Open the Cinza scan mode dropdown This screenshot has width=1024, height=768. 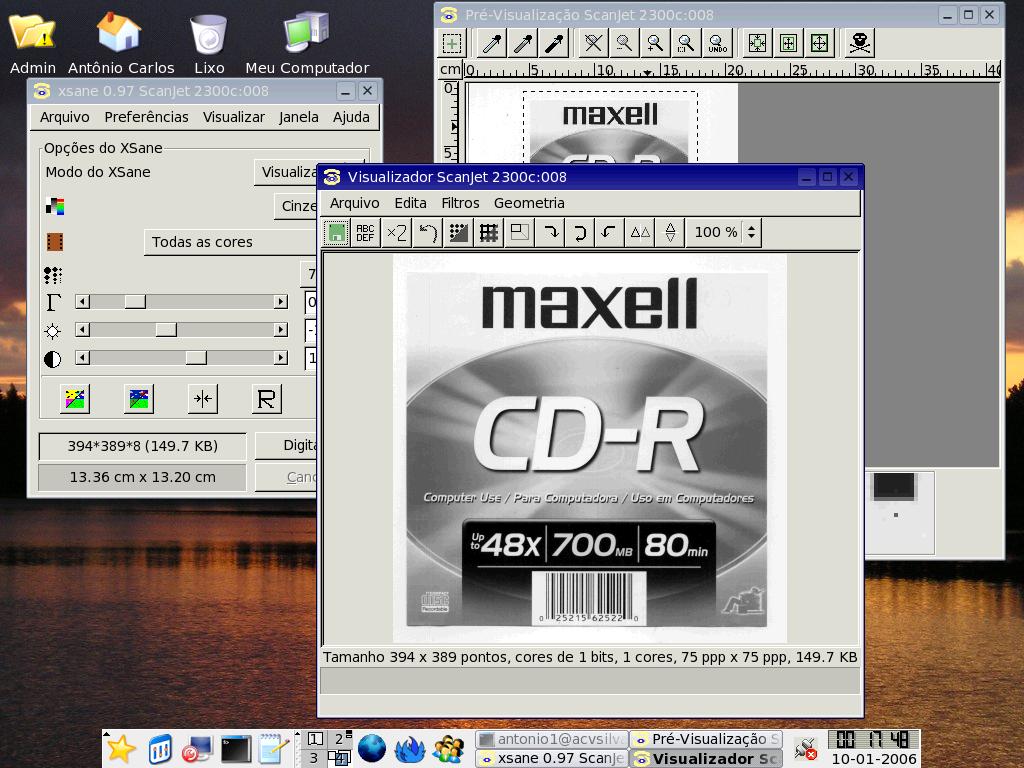tap(297, 206)
